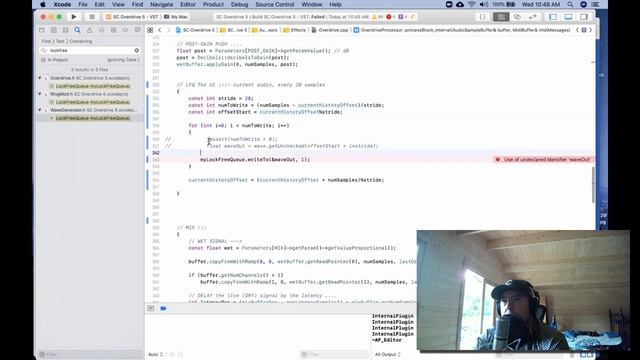
Task: Click the lockfree search input field
Action: point(90,50)
